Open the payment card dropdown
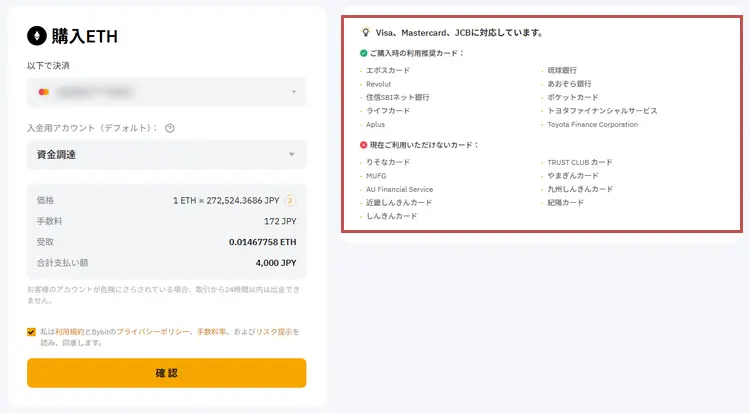This screenshot has width=750, height=413. [166, 92]
